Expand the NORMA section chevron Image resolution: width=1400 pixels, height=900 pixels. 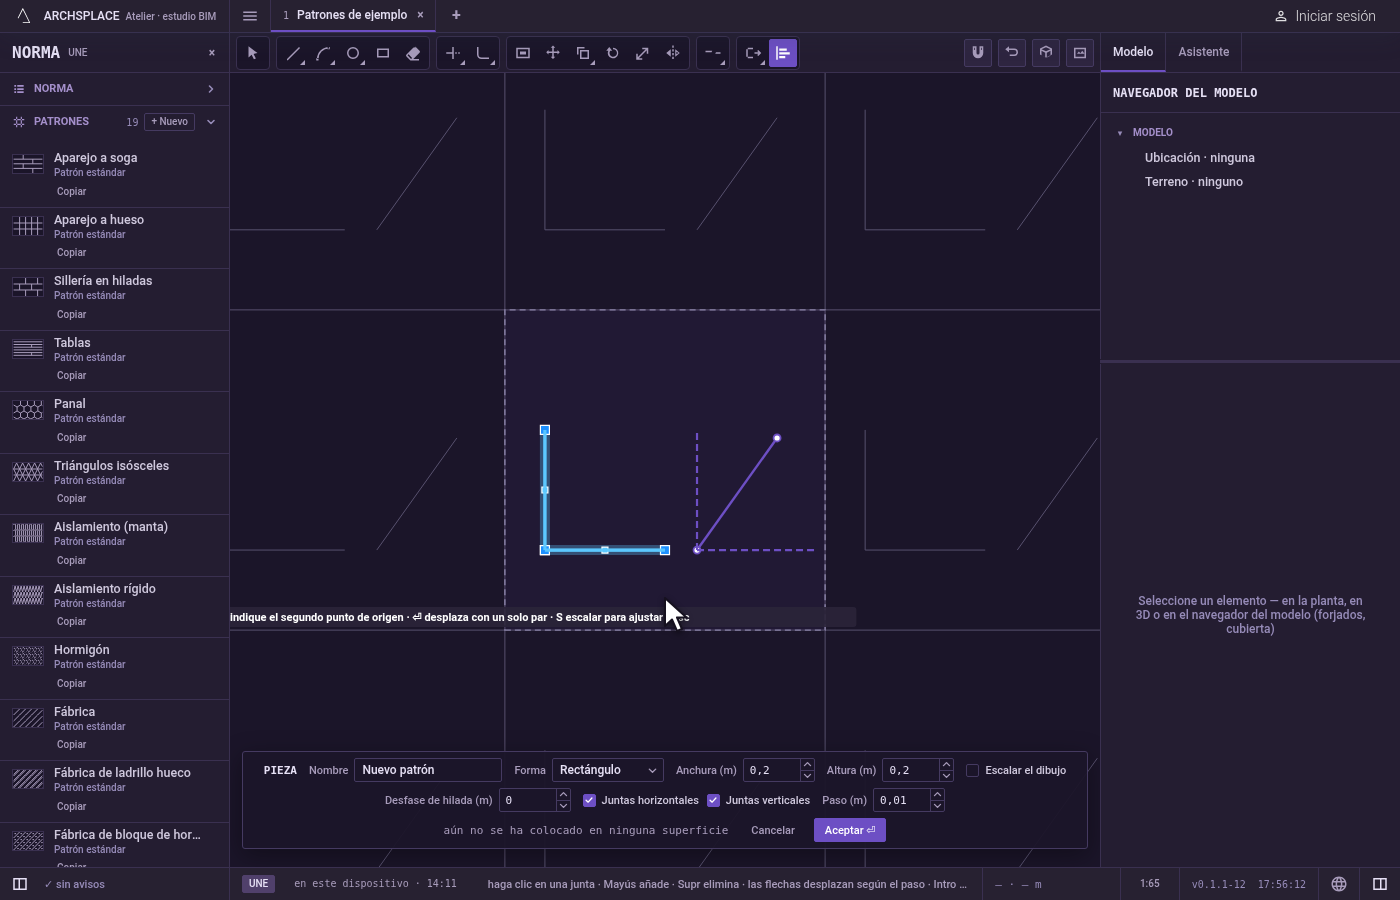pyautogui.click(x=211, y=89)
